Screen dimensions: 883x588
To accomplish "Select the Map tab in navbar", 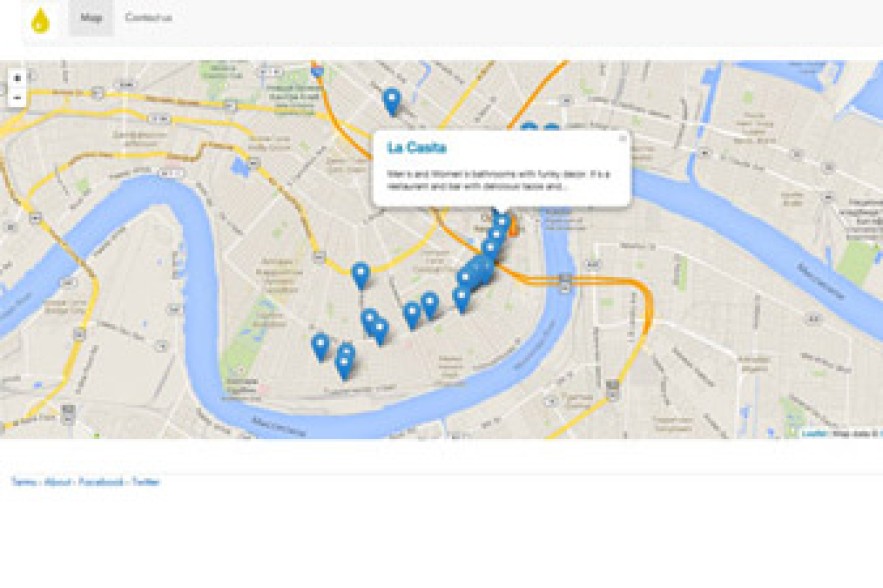I will point(91,17).
